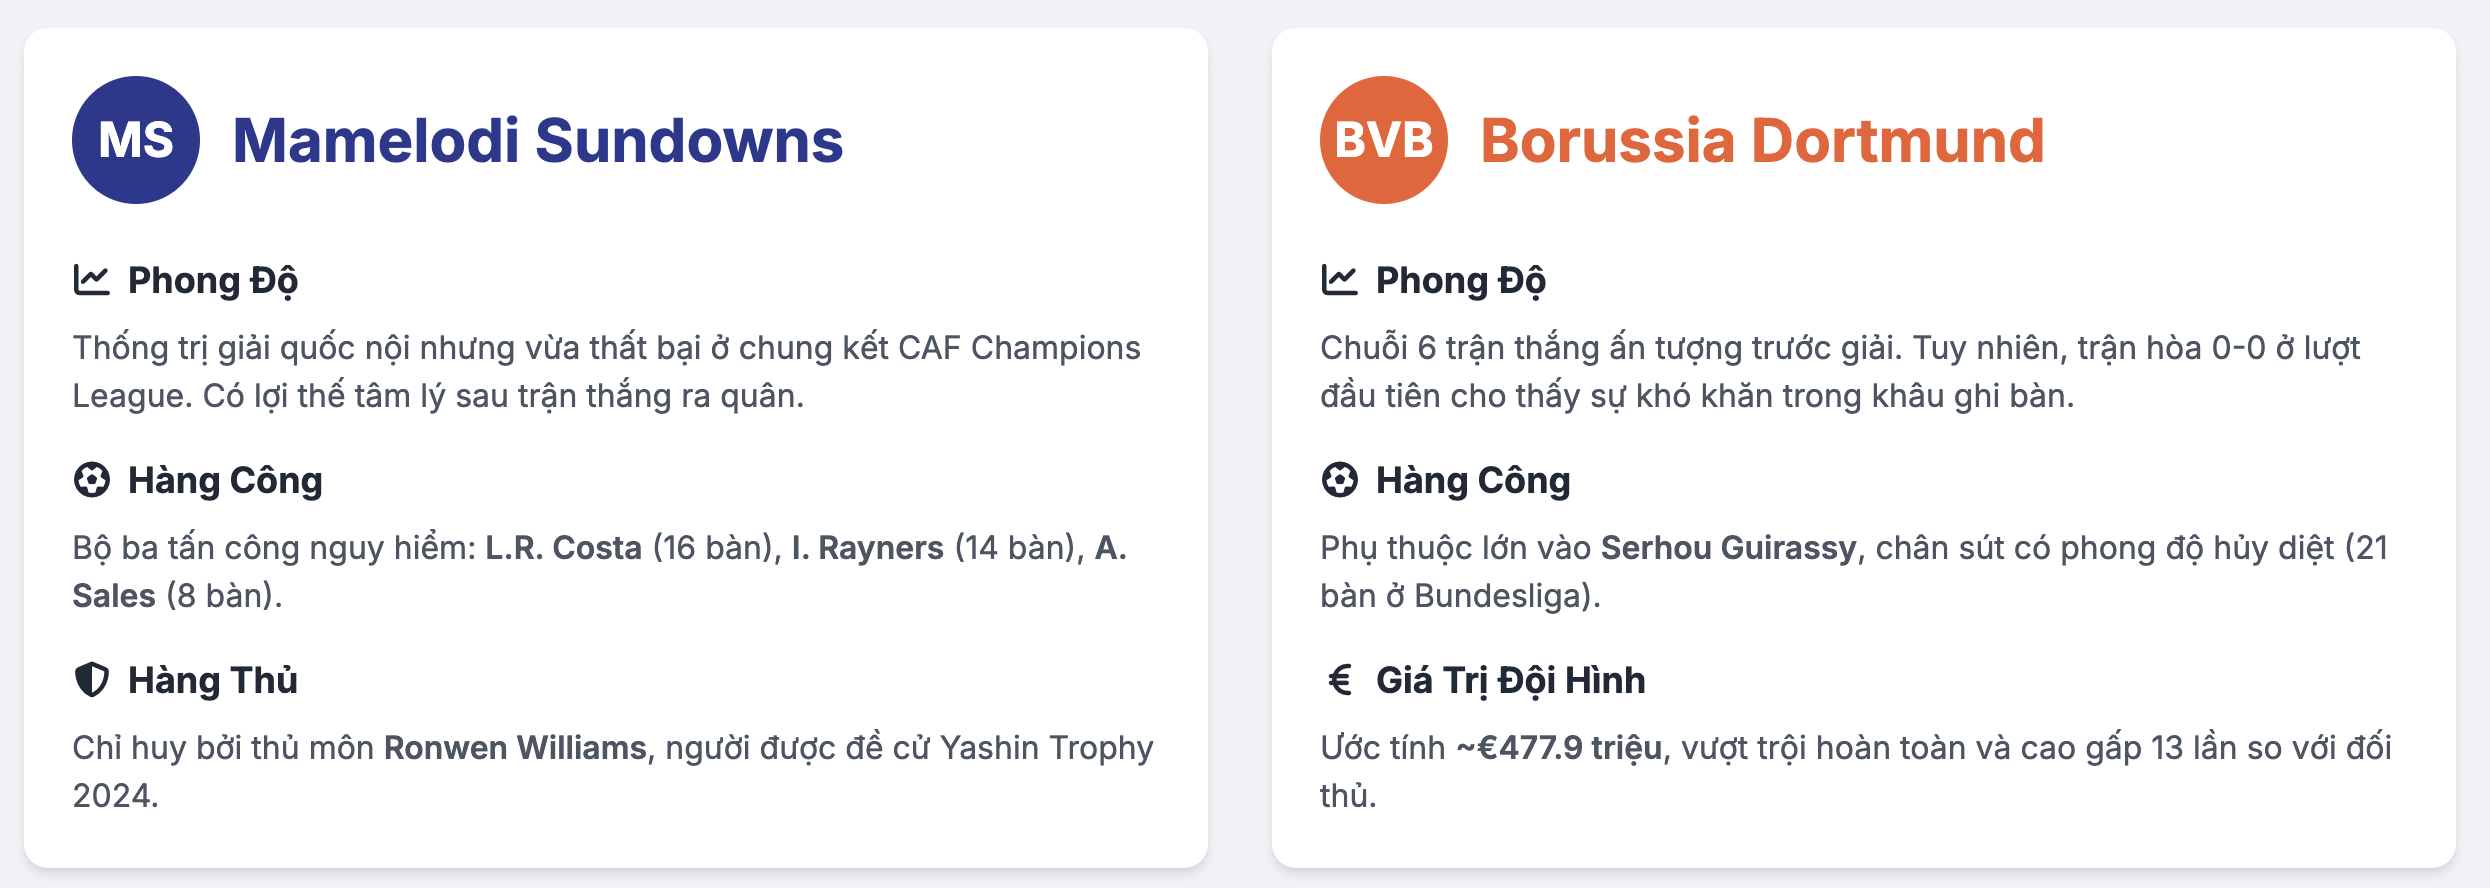Click Phong Độ heading in Sundowns card
The width and height of the screenshot is (2490, 888).
[x=213, y=281]
